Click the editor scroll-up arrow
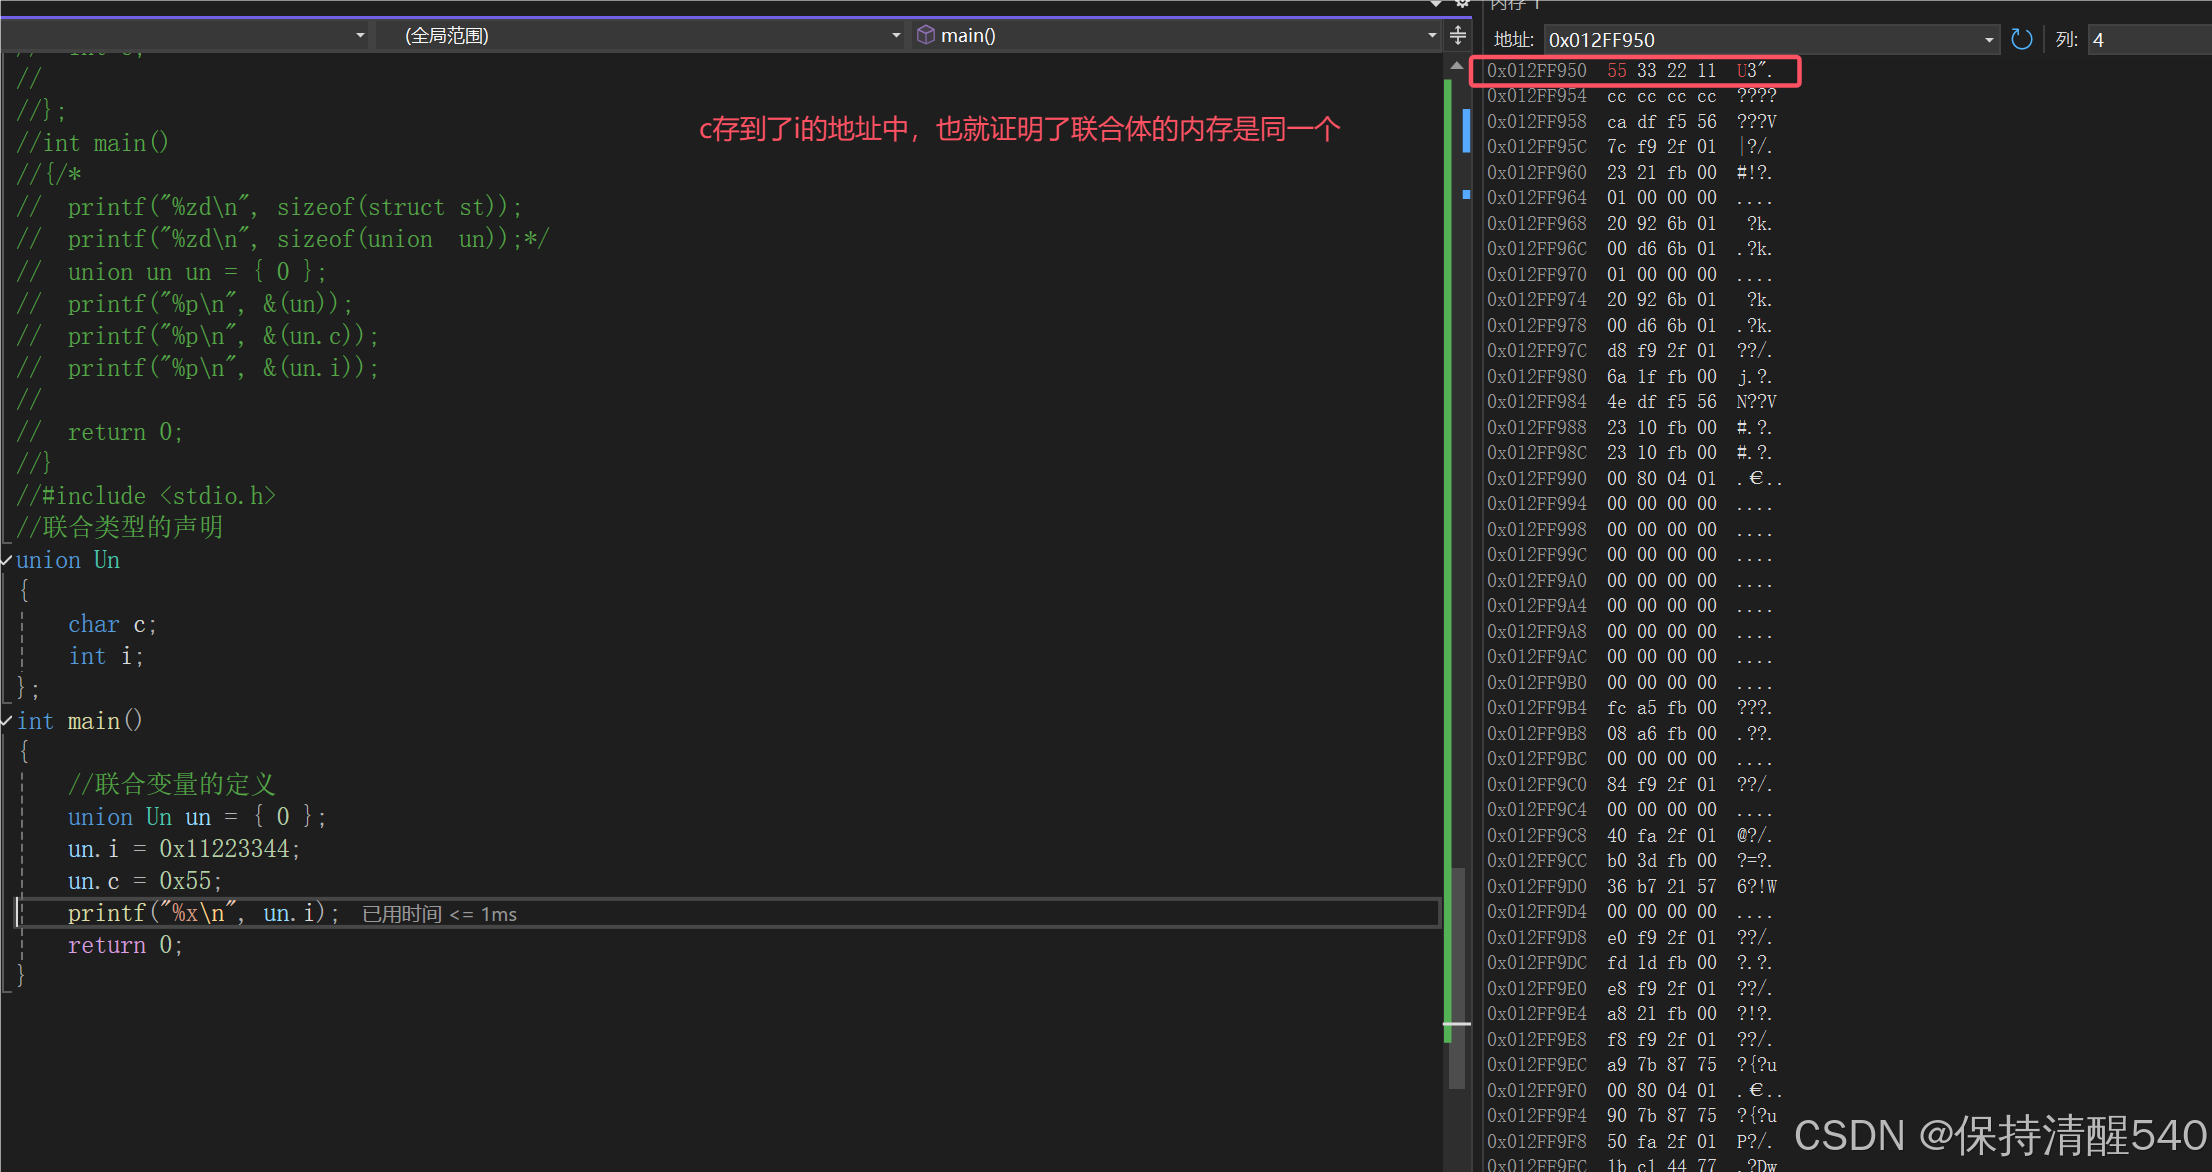The width and height of the screenshot is (2212, 1172). click(1457, 66)
